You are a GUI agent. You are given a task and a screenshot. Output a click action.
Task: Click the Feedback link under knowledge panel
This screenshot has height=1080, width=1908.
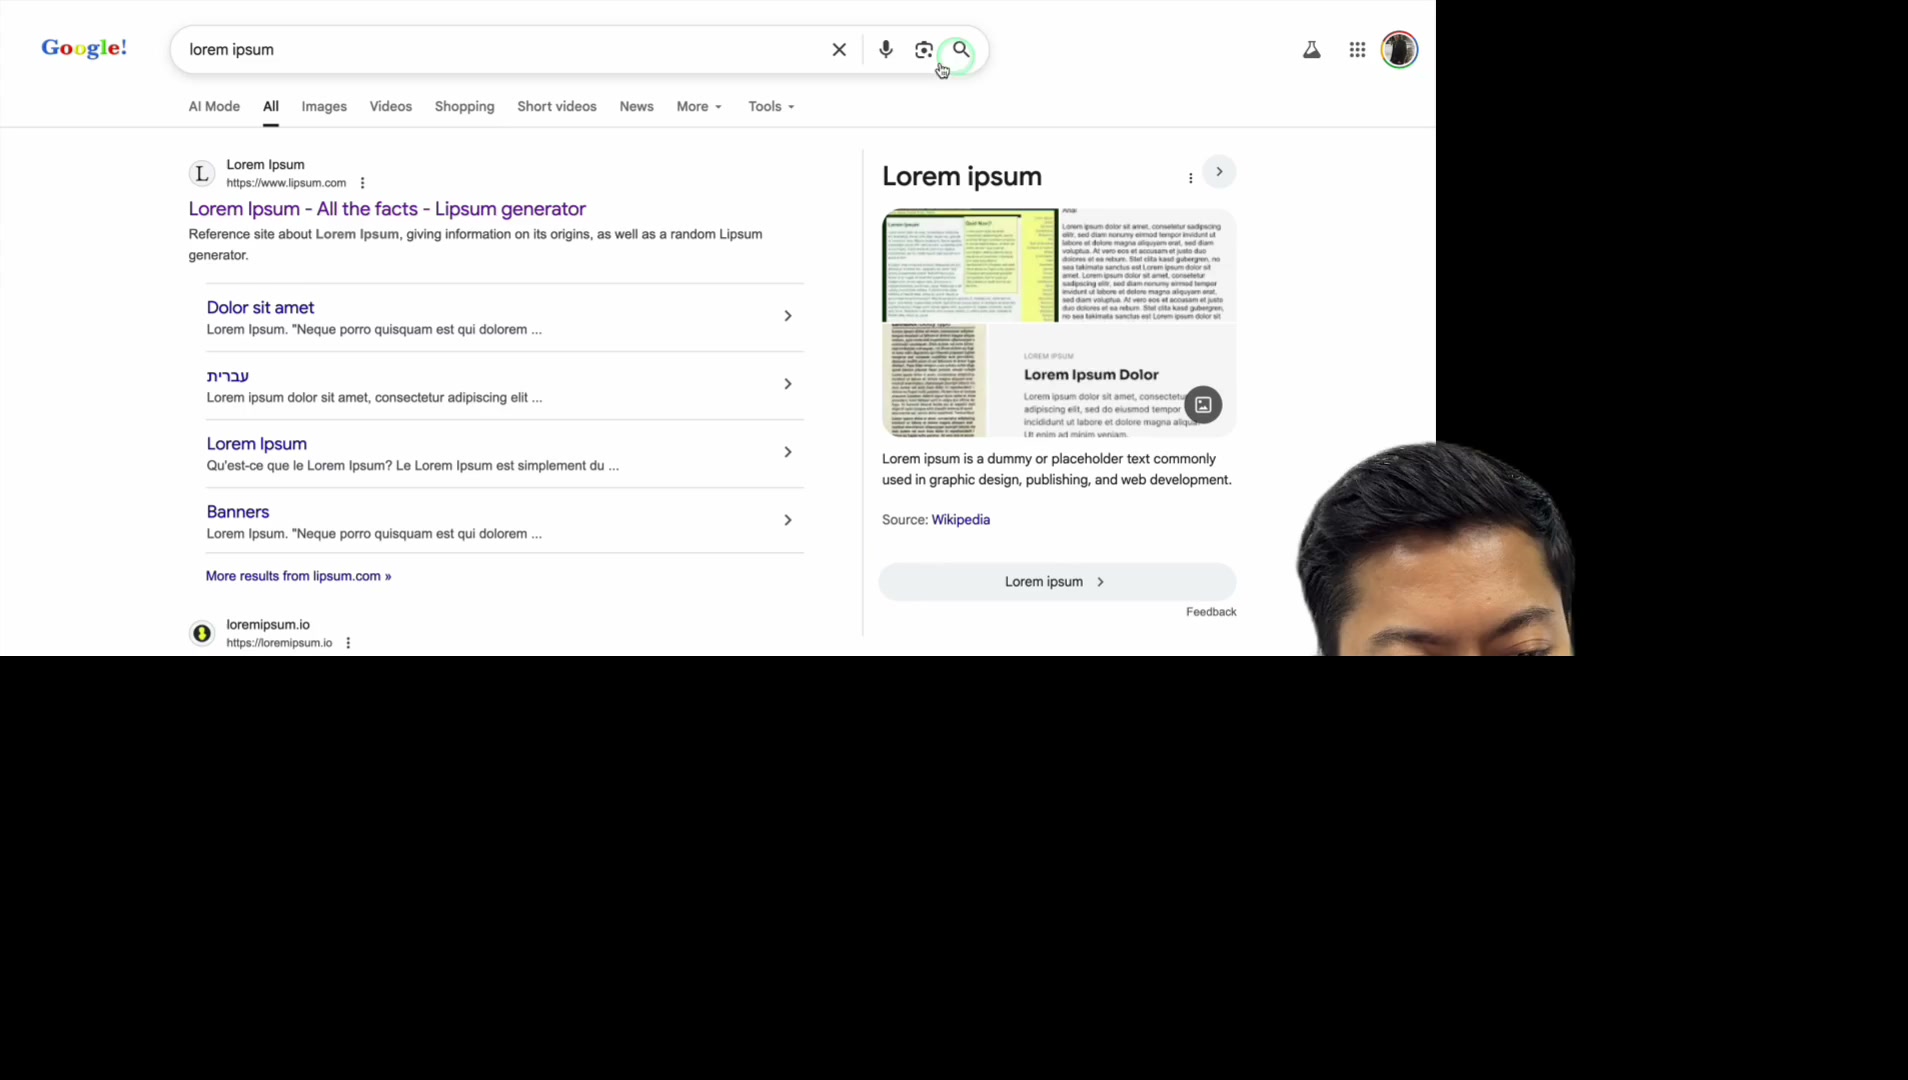(x=1211, y=612)
